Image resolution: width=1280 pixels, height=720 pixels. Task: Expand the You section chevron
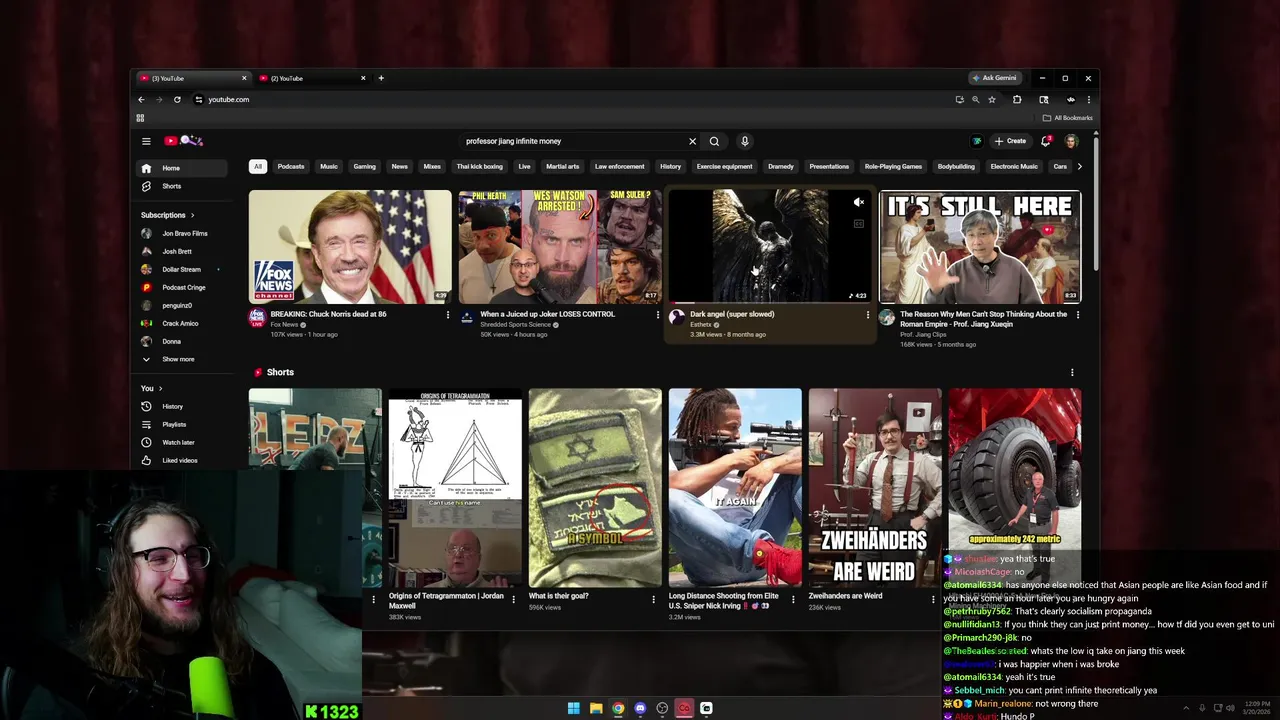tap(160, 388)
